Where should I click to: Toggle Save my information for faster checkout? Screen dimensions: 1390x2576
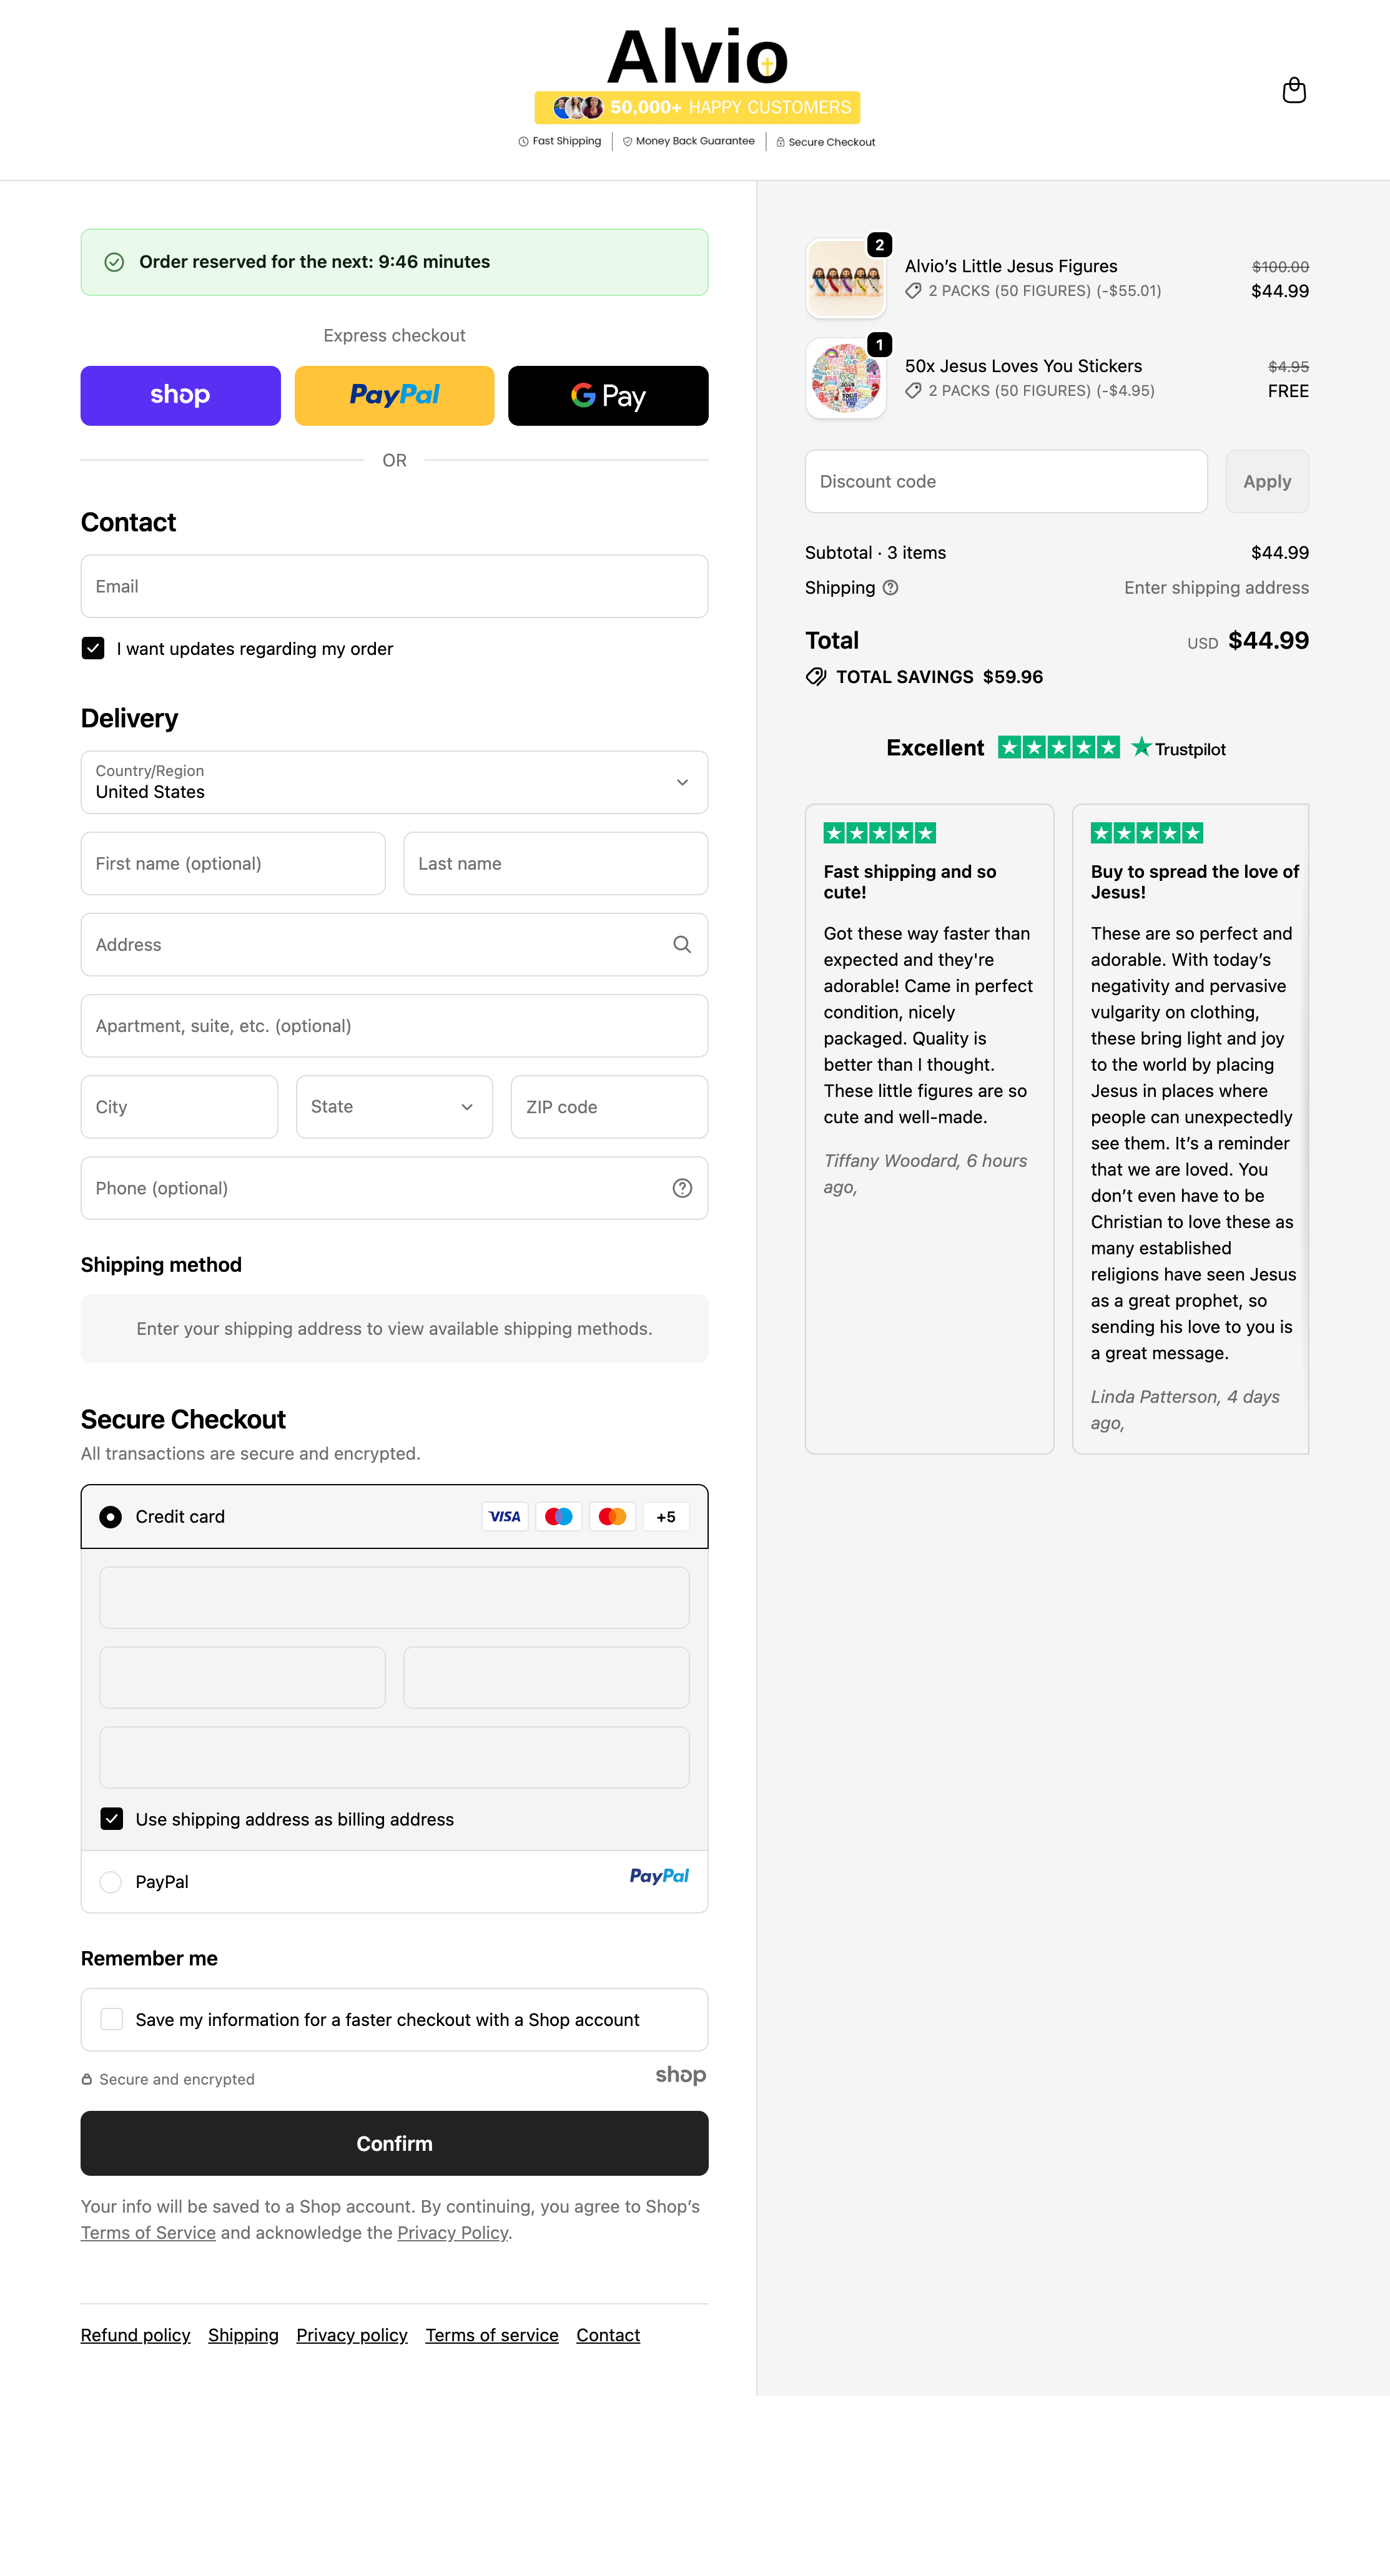111,2019
